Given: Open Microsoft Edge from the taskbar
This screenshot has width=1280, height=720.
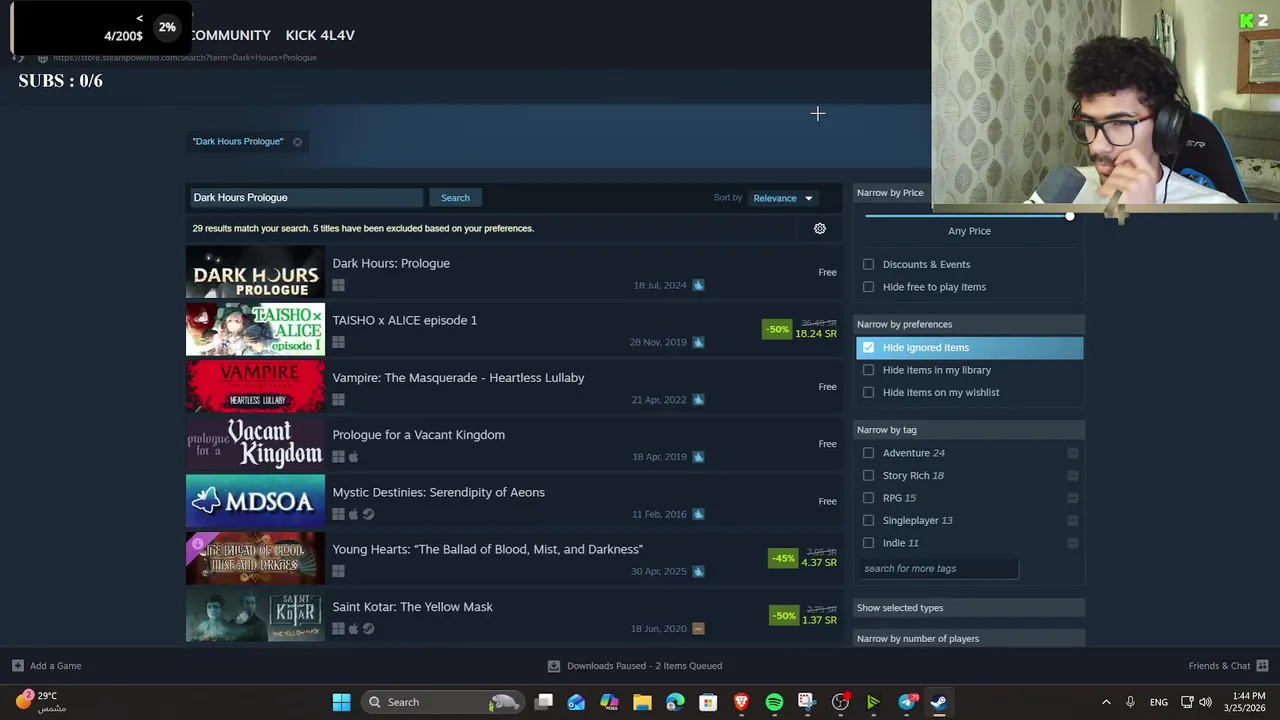Looking at the screenshot, I should click(x=675, y=702).
